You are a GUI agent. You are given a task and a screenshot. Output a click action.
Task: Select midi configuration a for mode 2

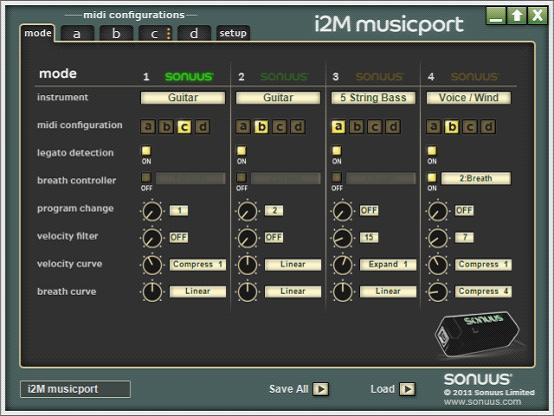click(x=243, y=126)
